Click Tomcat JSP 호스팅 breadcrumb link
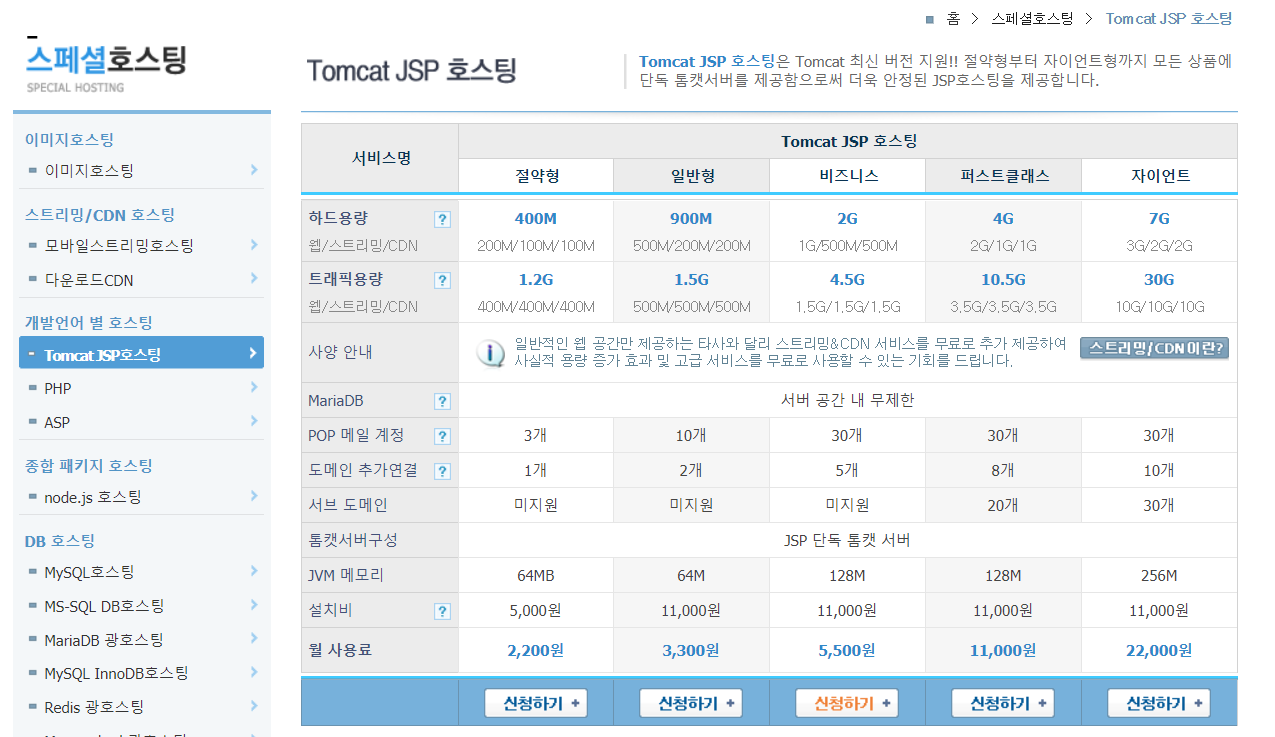The image size is (1275, 737). tap(1168, 19)
